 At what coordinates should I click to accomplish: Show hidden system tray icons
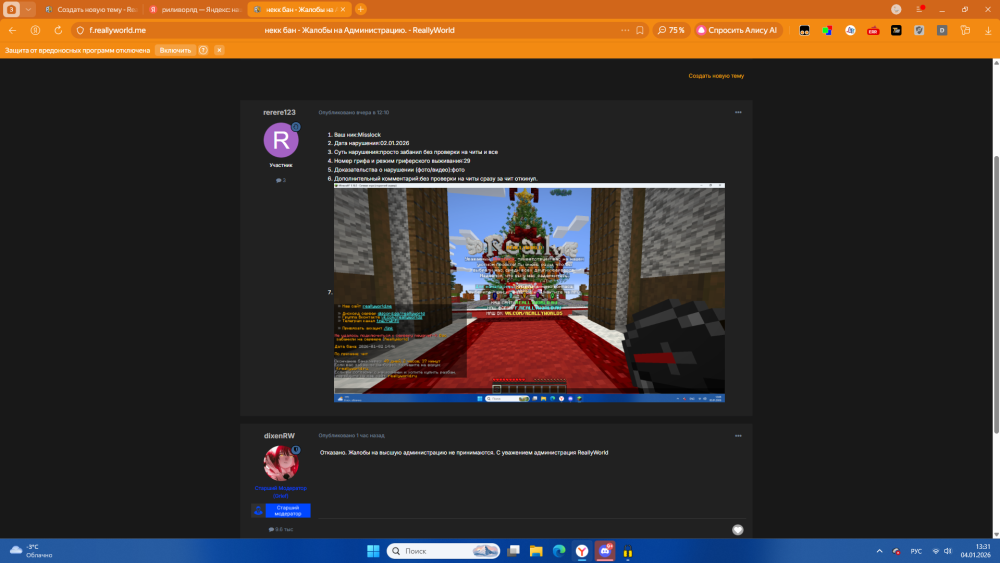(879, 551)
